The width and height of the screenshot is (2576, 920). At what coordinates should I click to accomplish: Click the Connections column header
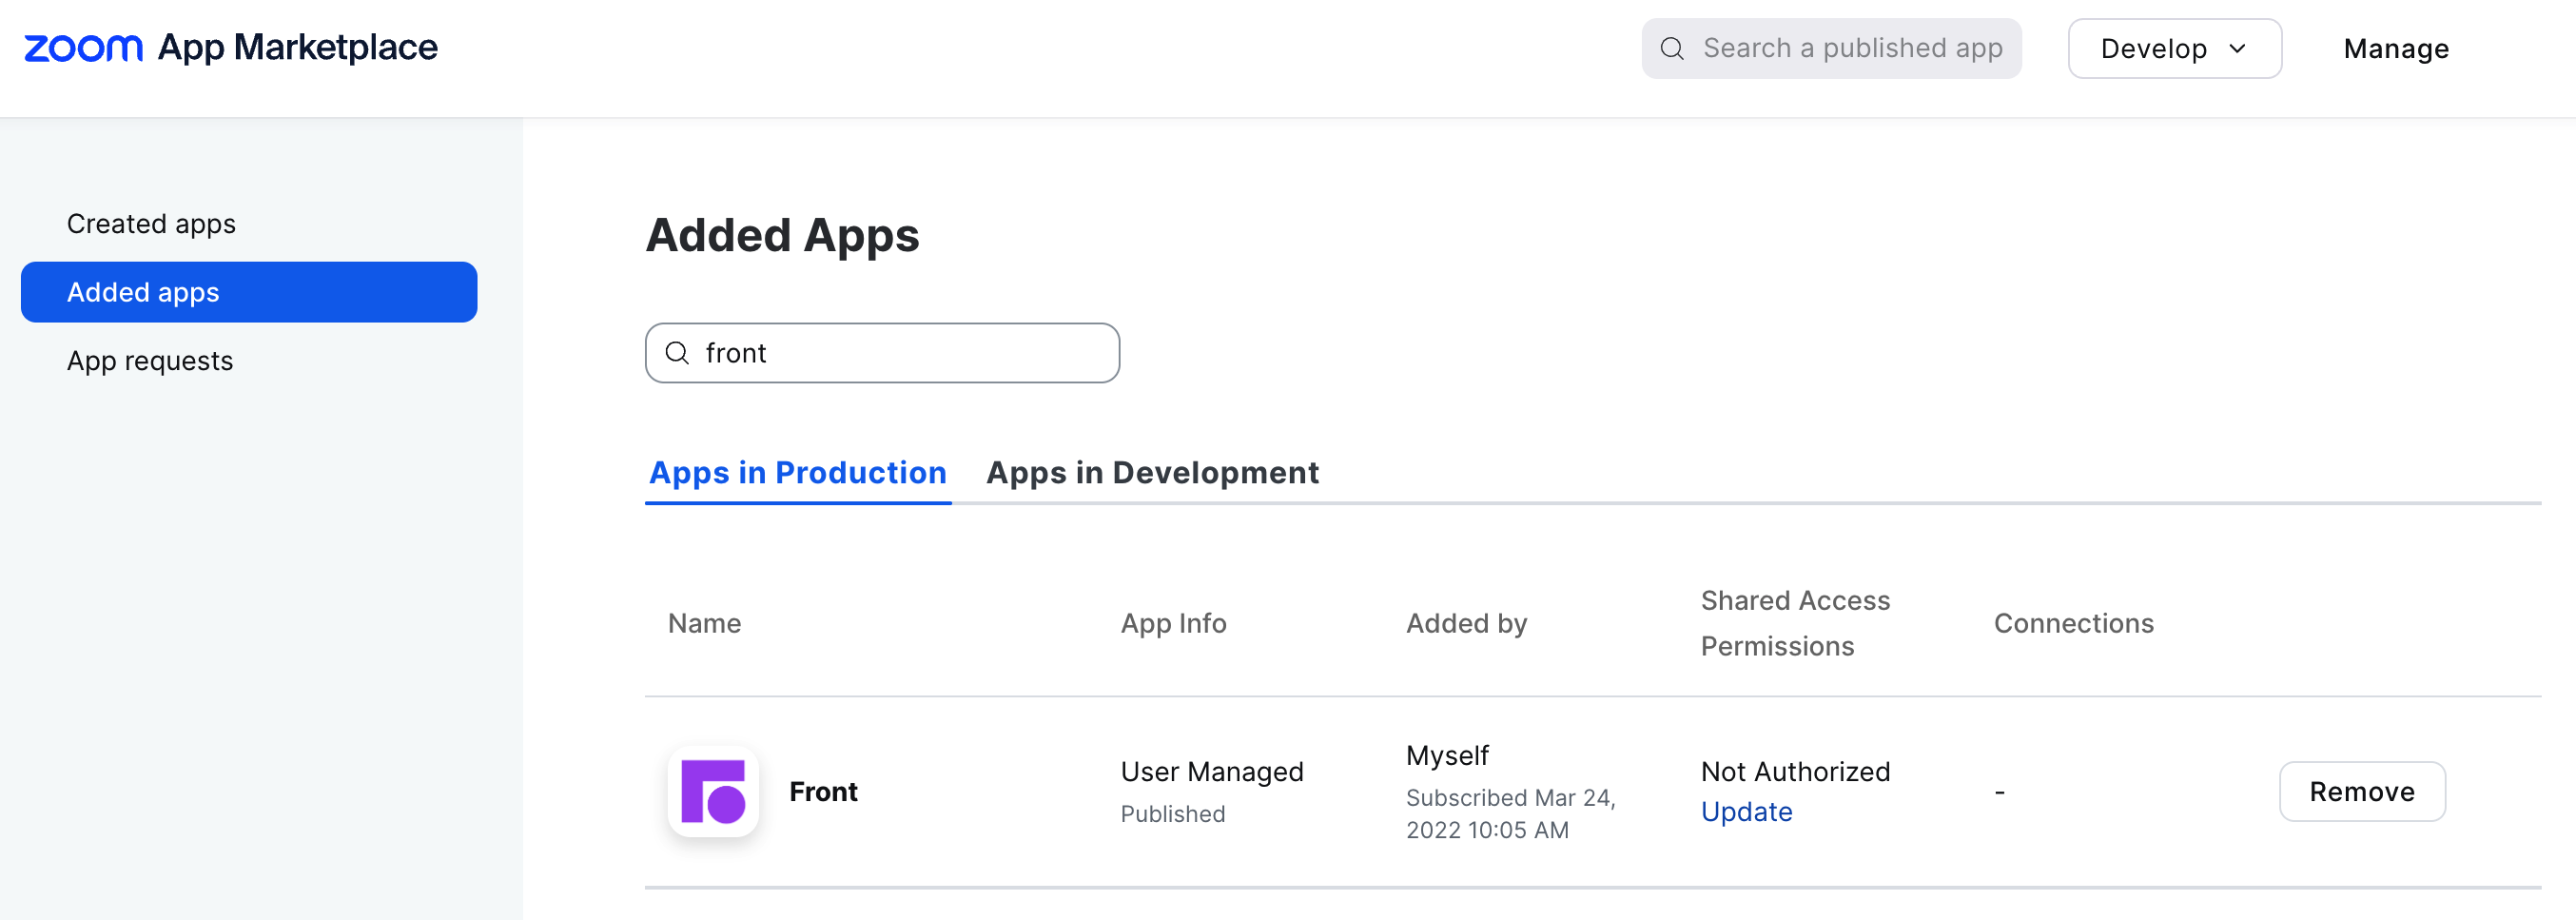coord(2073,623)
